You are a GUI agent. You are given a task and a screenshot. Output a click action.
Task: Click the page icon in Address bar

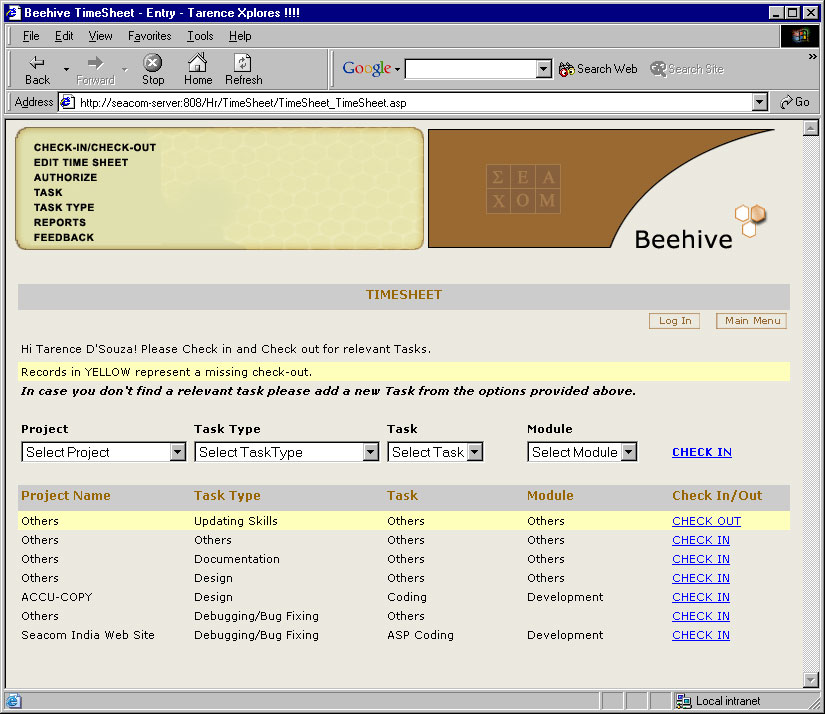coord(67,102)
